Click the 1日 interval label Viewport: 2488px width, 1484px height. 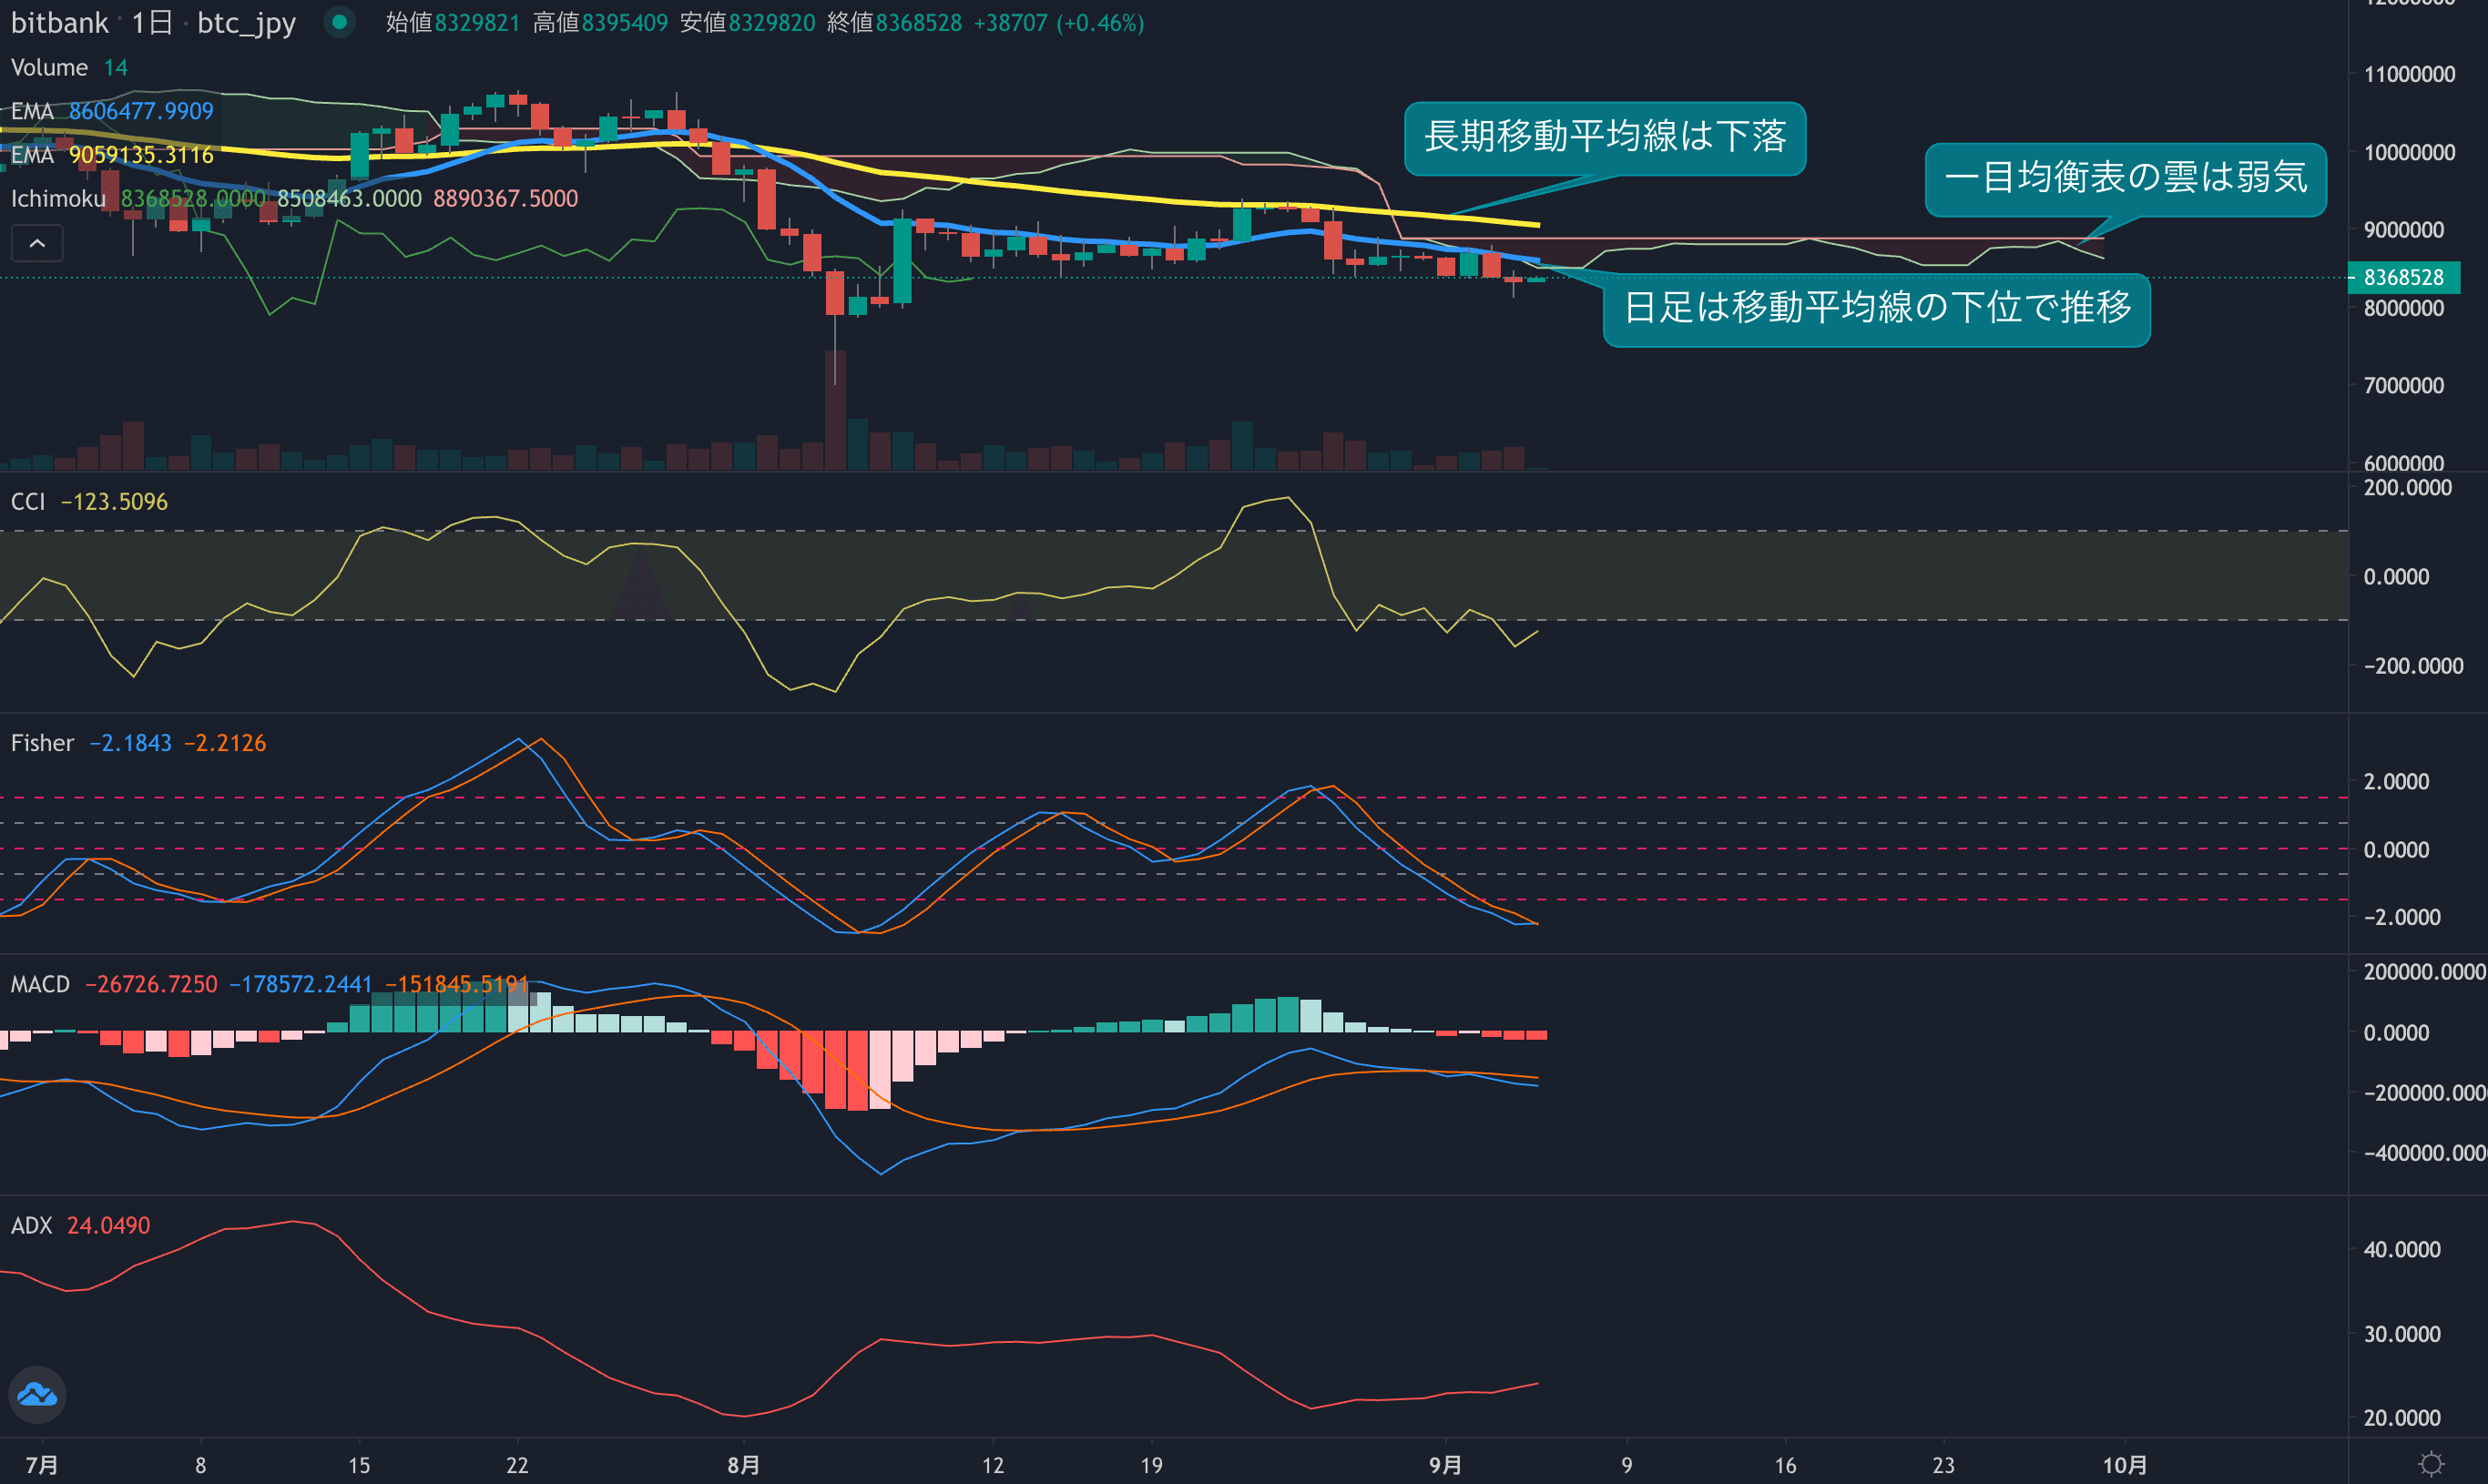(x=152, y=22)
